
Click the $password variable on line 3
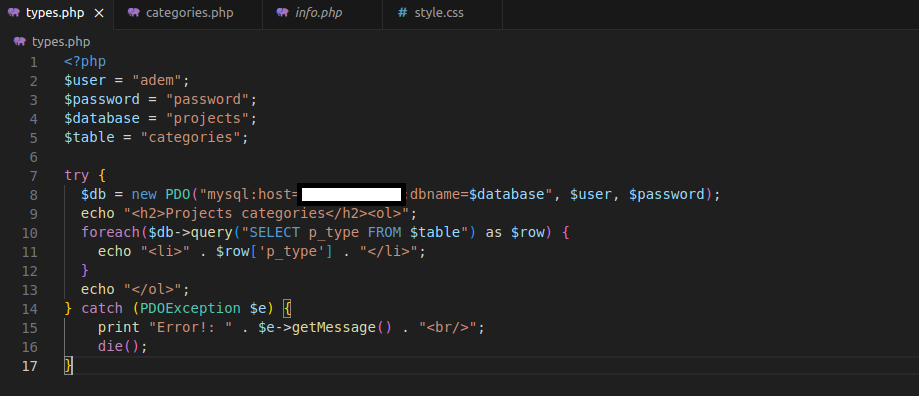point(102,99)
